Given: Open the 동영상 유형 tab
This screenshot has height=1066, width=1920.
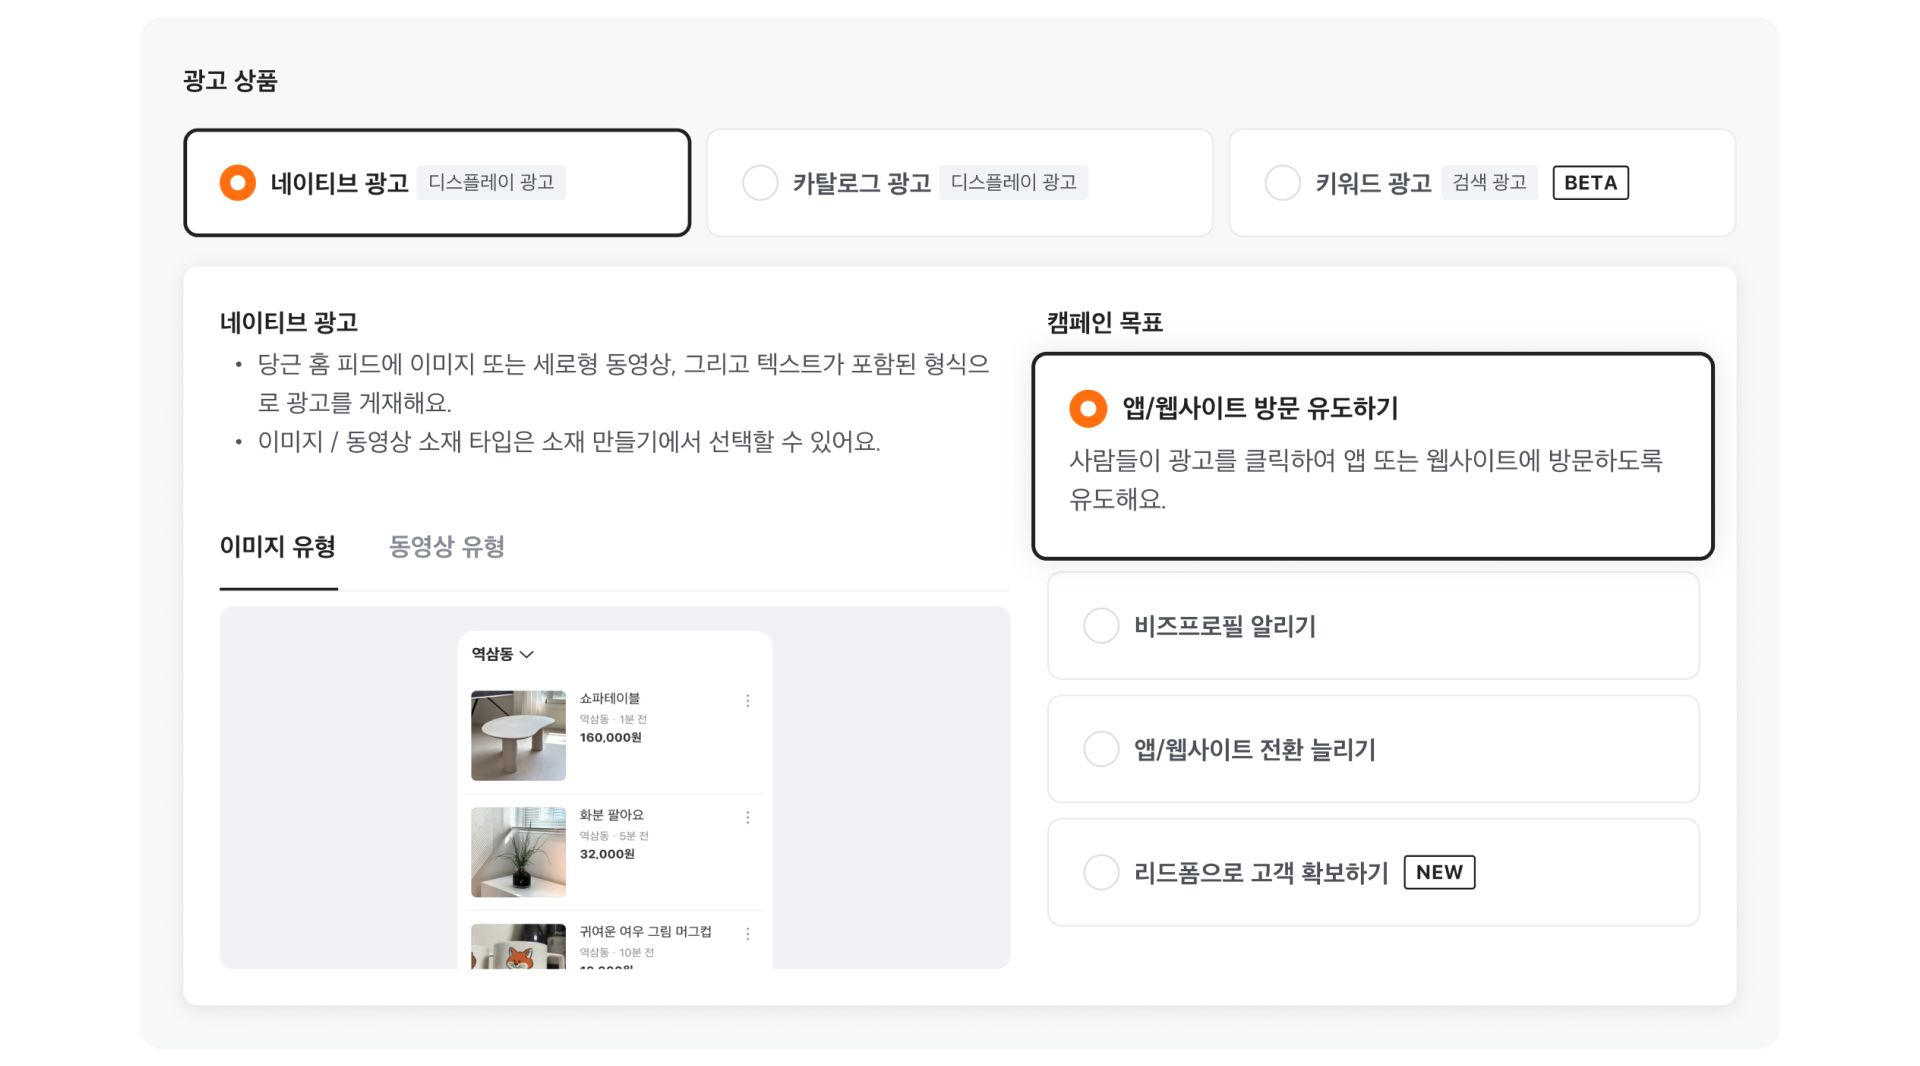Looking at the screenshot, I should [x=446, y=547].
